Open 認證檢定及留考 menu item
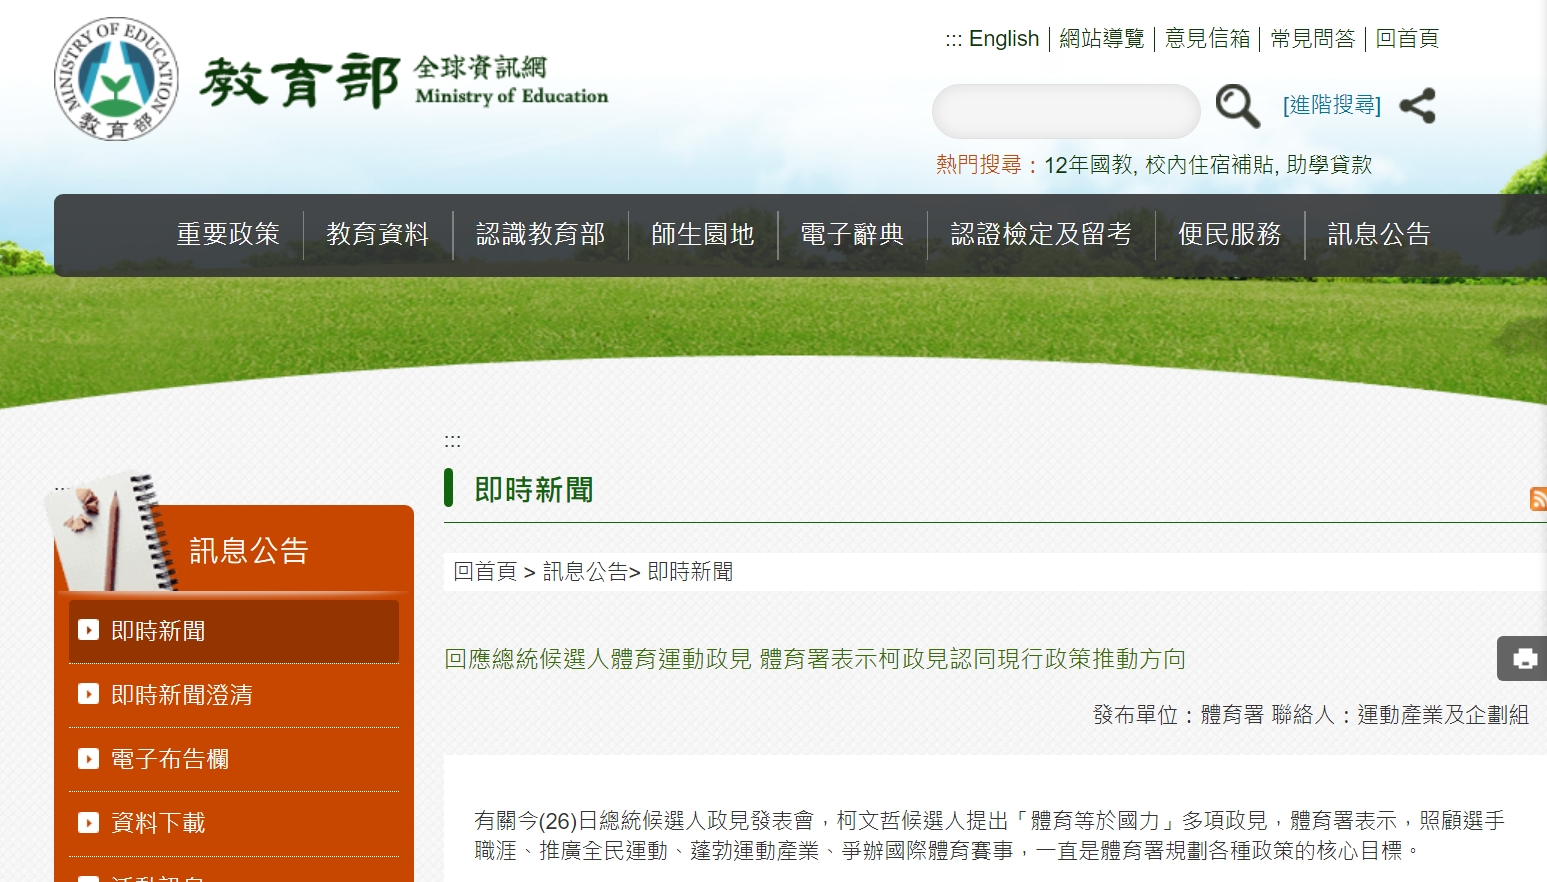This screenshot has height=882, width=1547. coord(1041,234)
